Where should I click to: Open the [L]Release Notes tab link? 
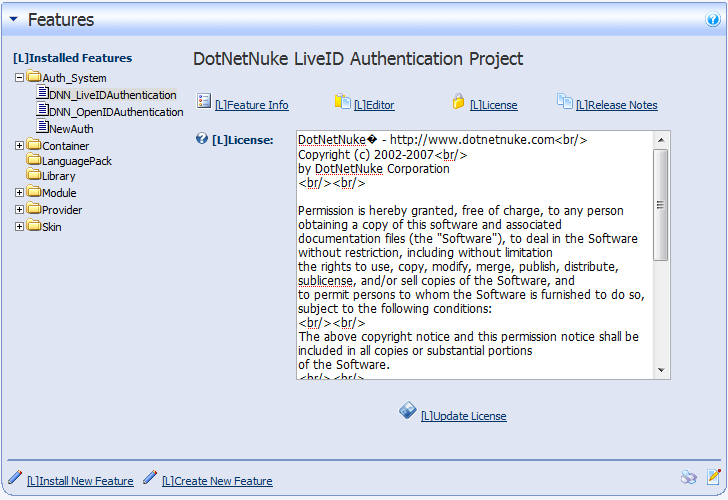(x=617, y=105)
